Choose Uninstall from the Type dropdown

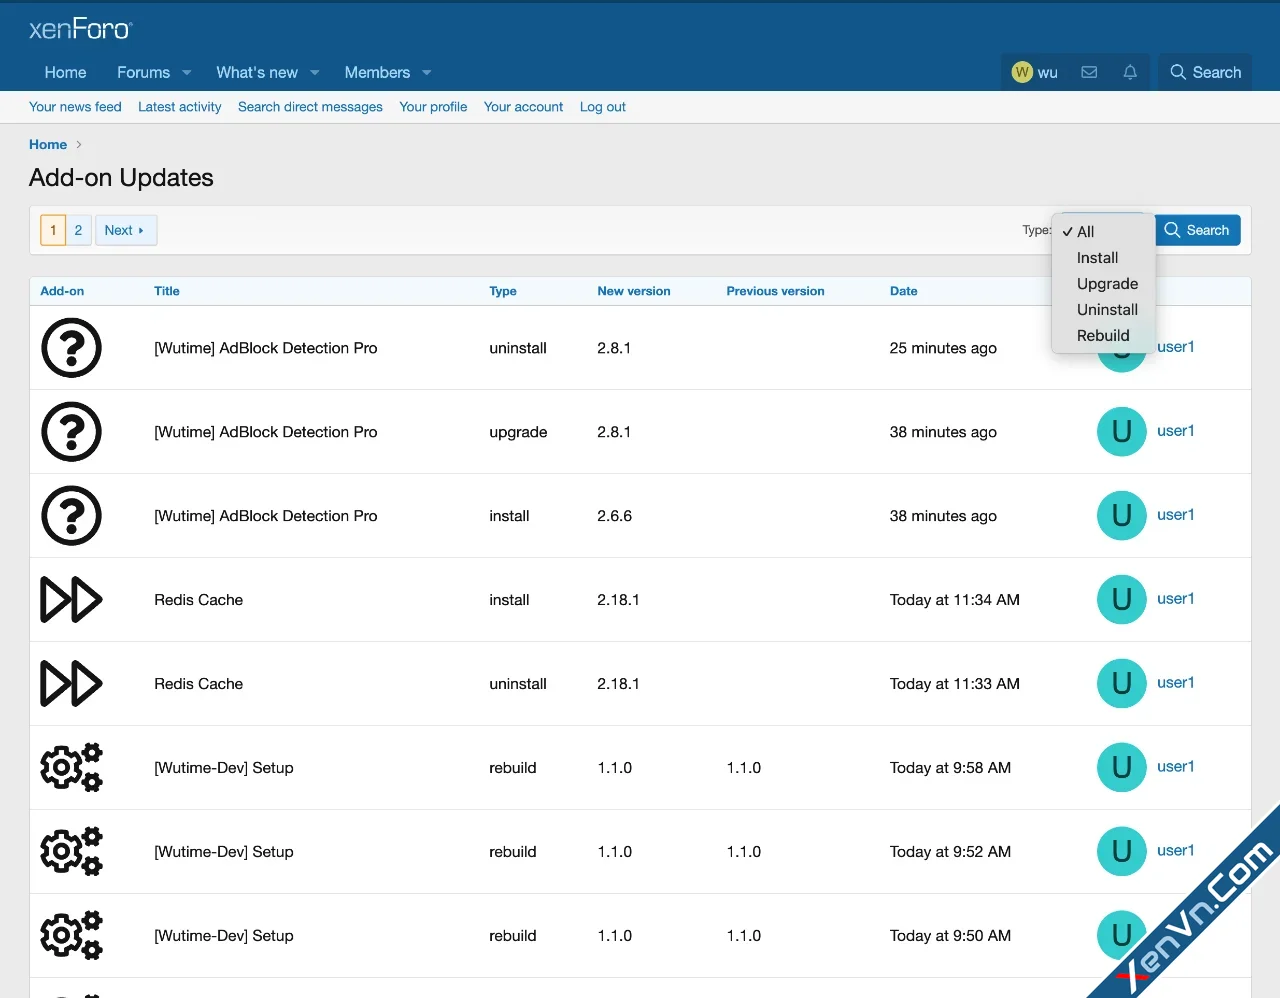(1103, 310)
